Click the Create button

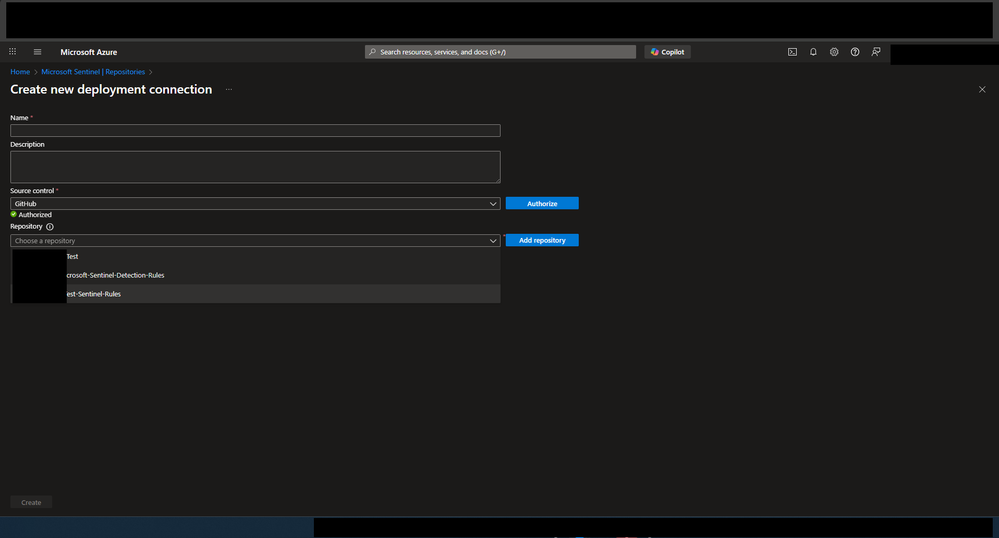click(31, 502)
